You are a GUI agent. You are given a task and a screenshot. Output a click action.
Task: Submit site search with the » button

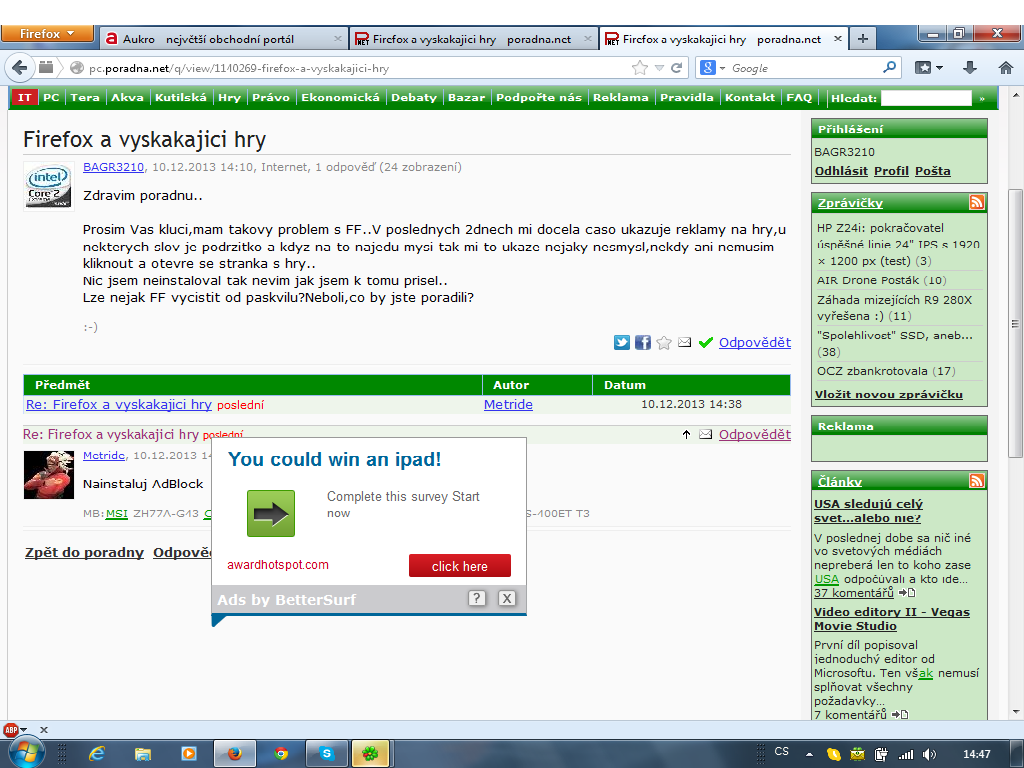pos(982,99)
